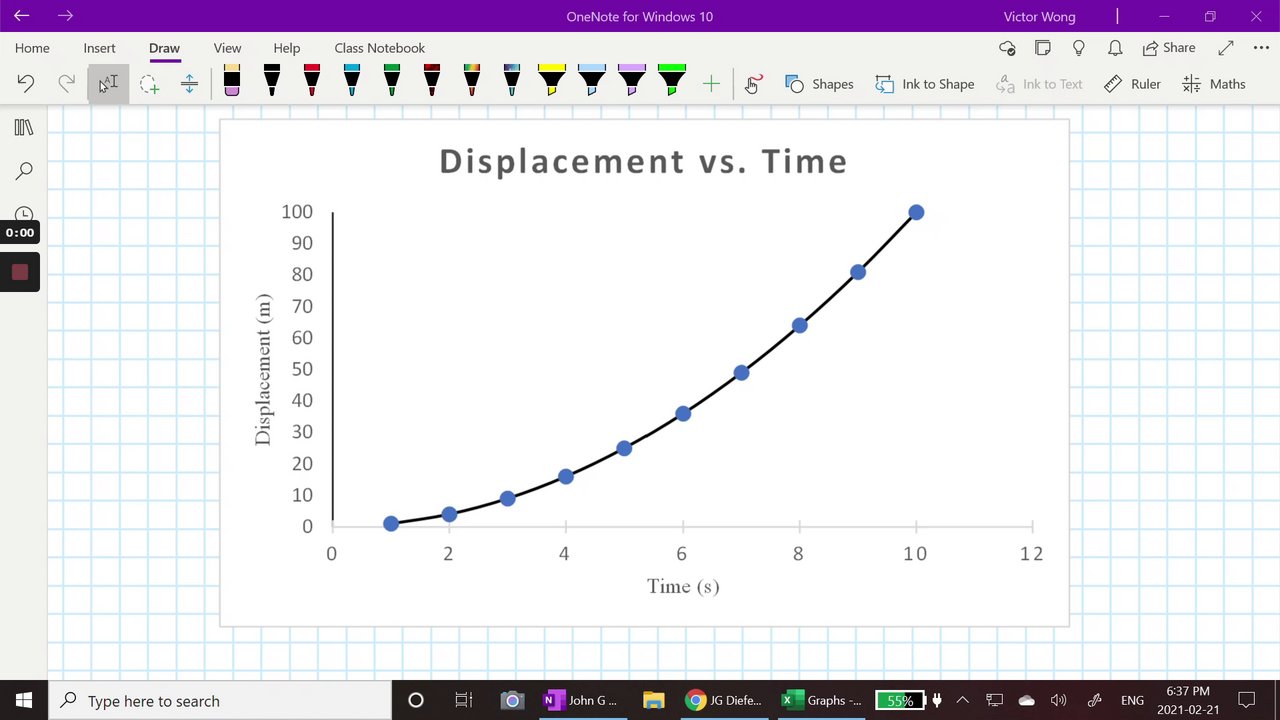Open Cortana from the taskbar

(416, 700)
